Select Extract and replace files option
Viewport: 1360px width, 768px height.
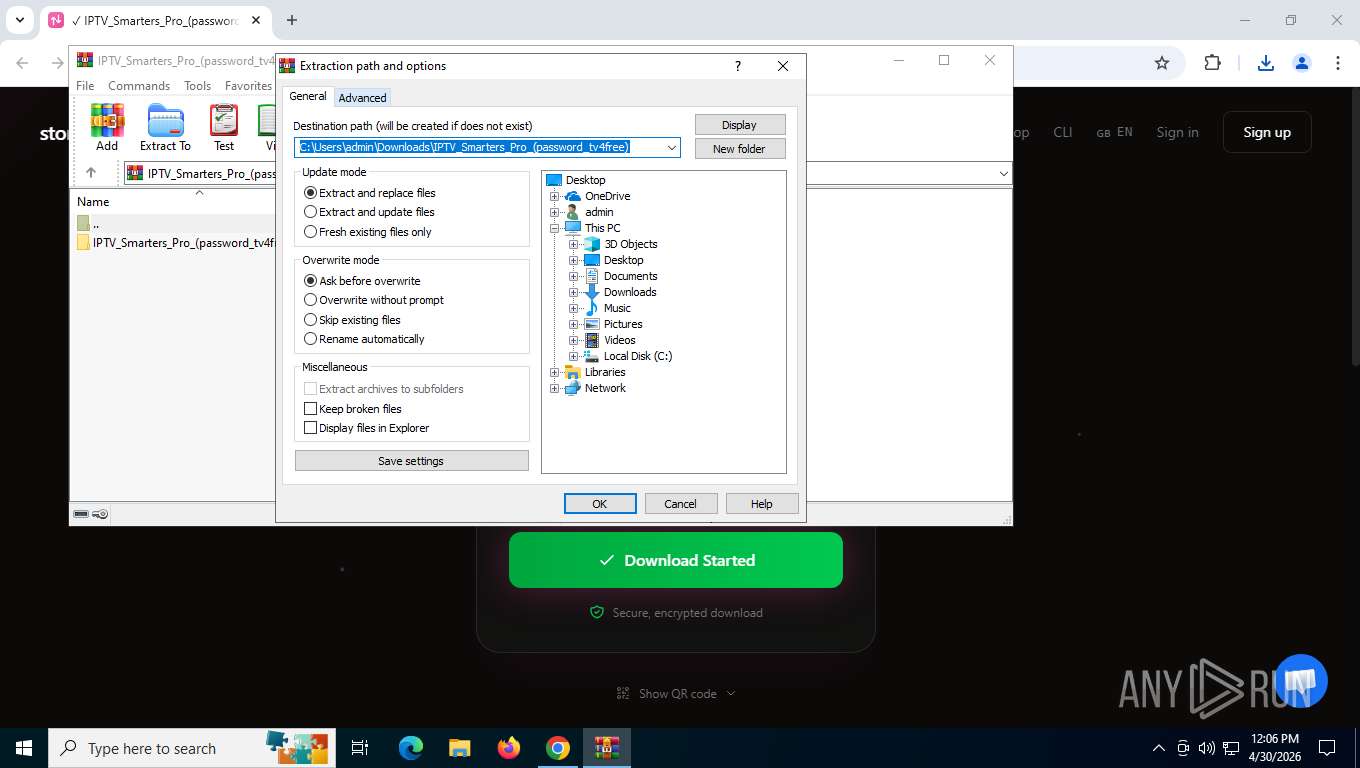coord(370,193)
